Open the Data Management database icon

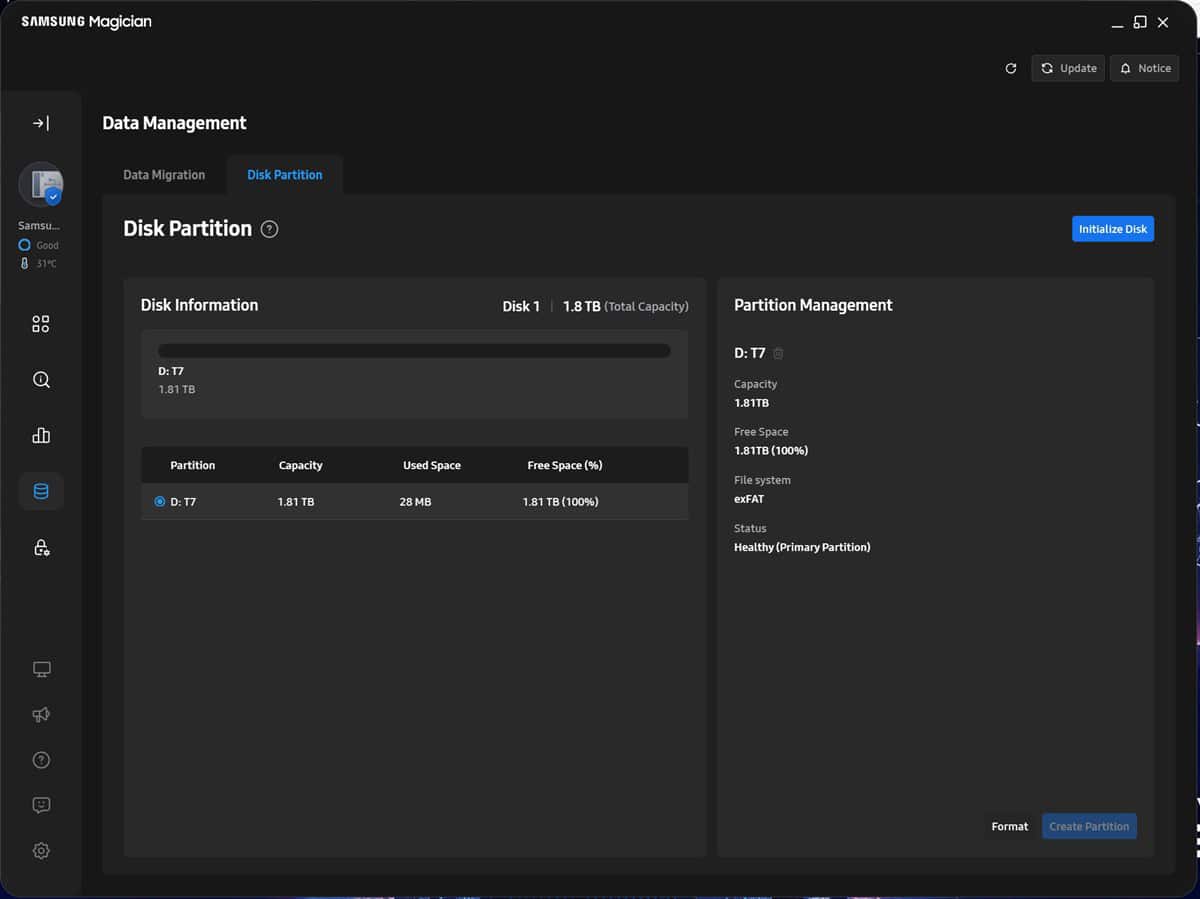coord(41,491)
